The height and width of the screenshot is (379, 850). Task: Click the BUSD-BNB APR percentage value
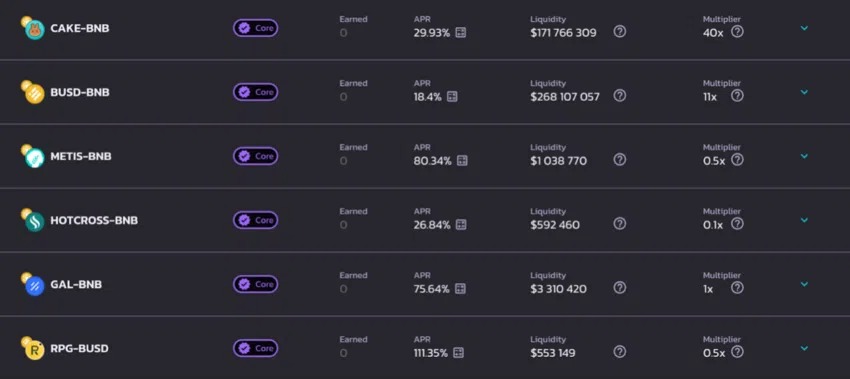(x=427, y=97)
